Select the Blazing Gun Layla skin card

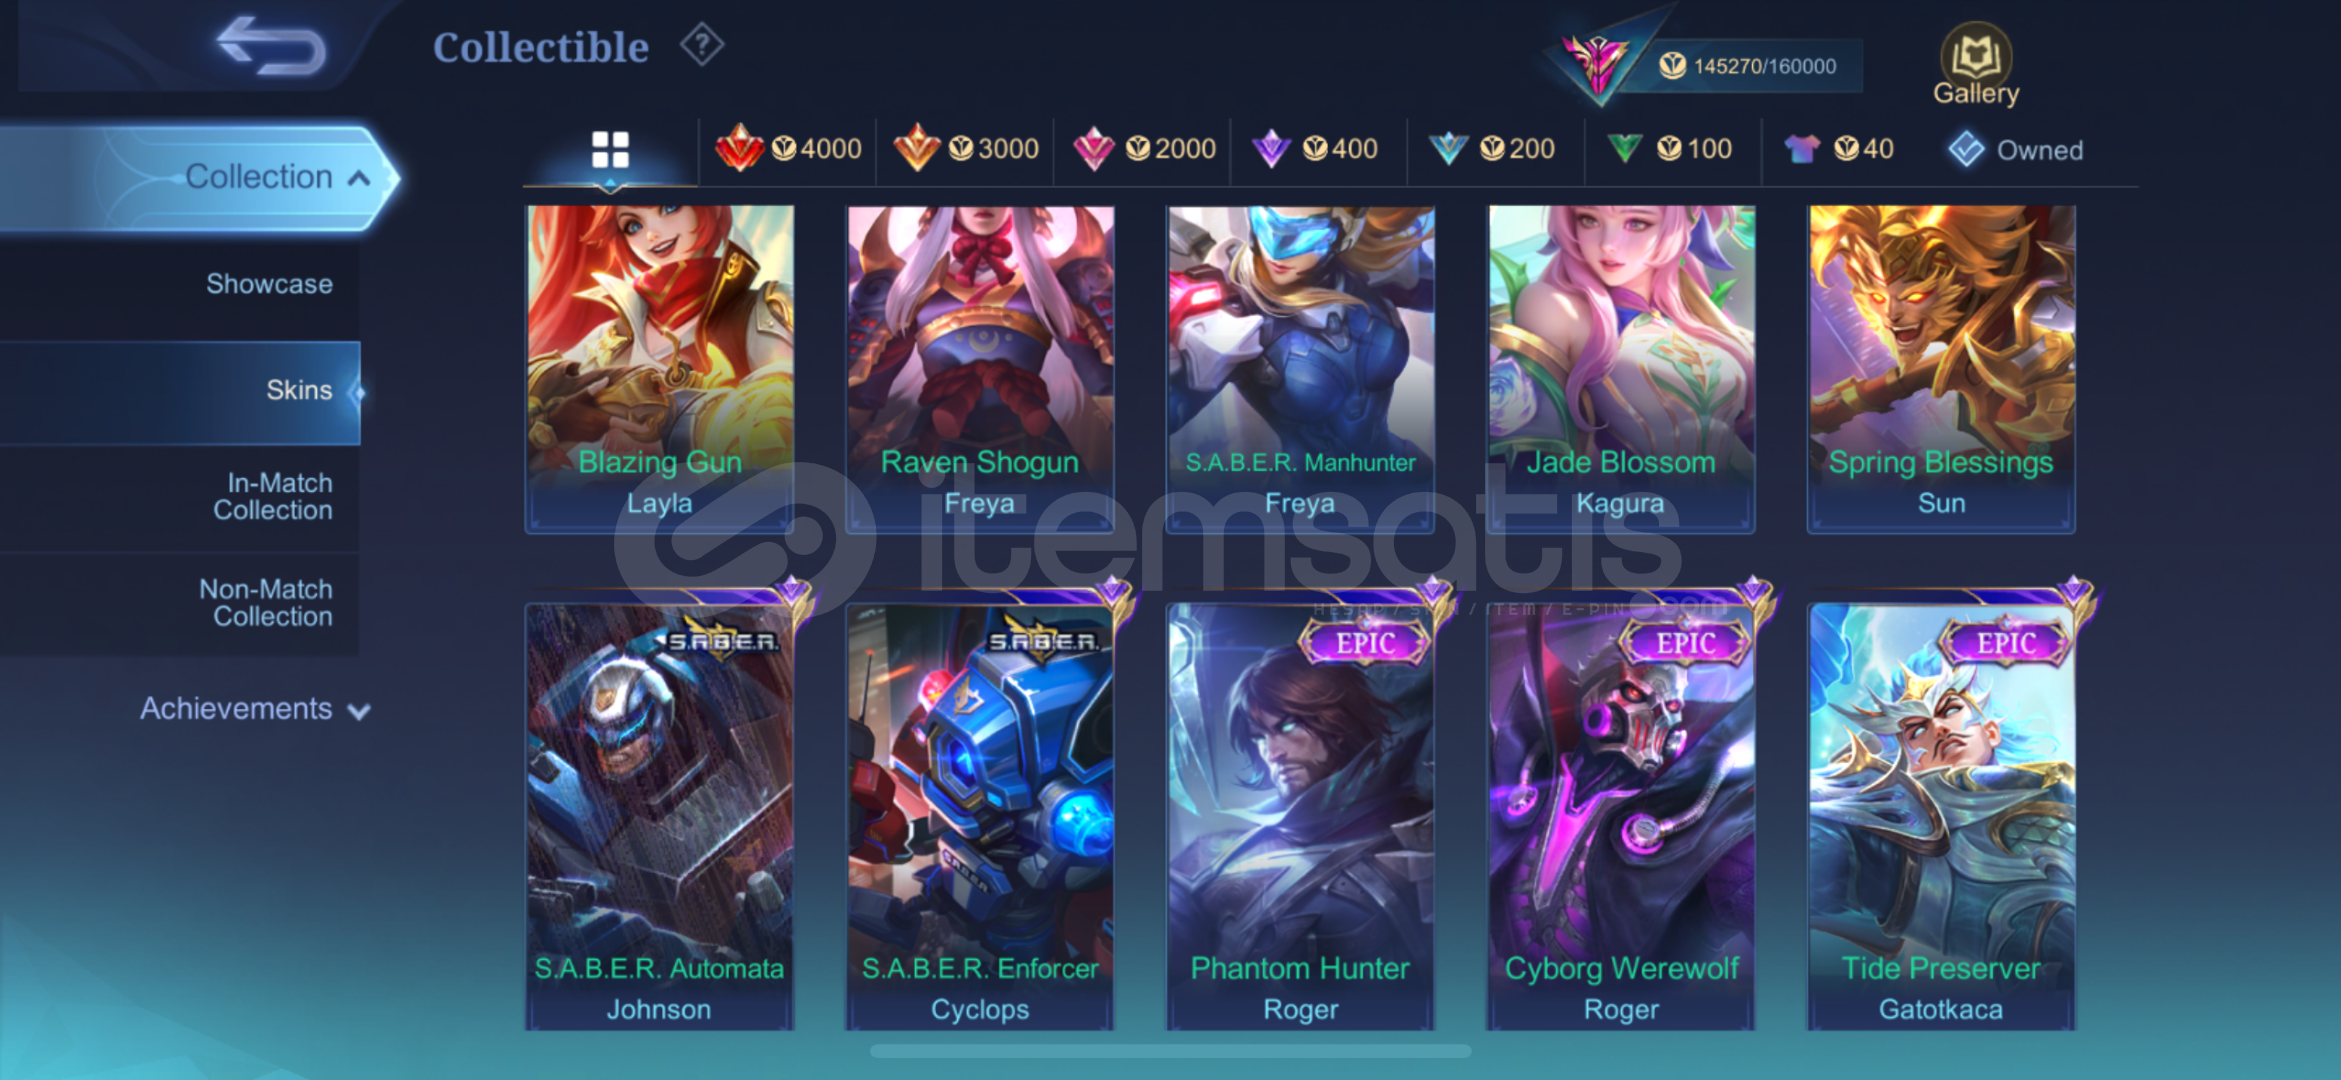(660, 369)
